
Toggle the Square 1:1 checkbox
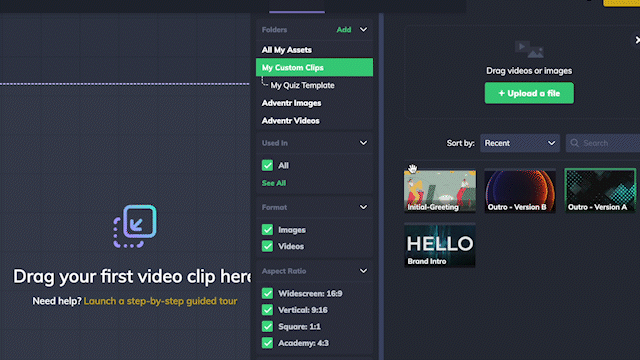tap(267, 327)
